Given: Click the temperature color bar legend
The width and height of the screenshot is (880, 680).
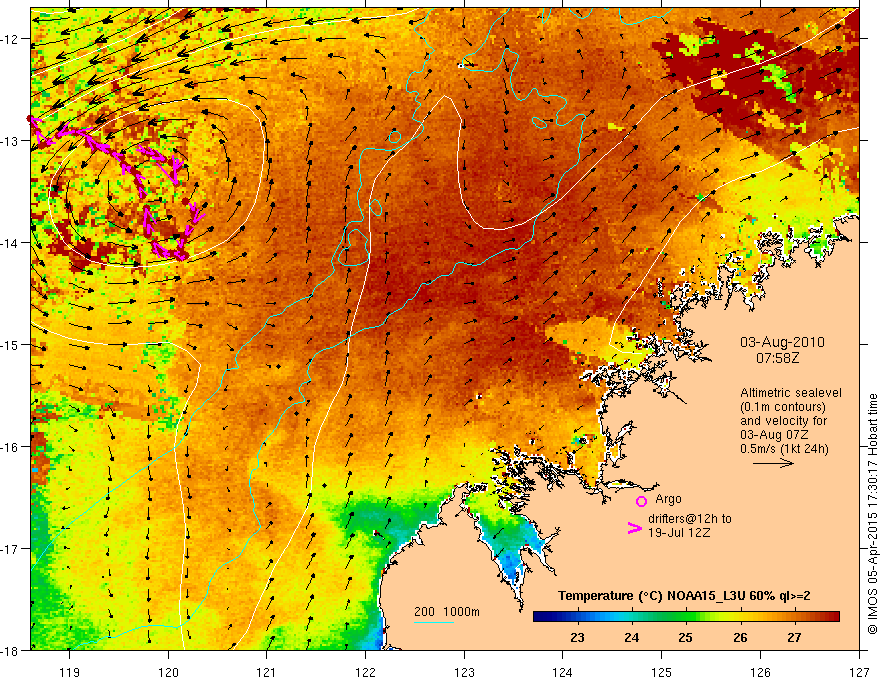Looking at the screenshot, I should point(686,617).
